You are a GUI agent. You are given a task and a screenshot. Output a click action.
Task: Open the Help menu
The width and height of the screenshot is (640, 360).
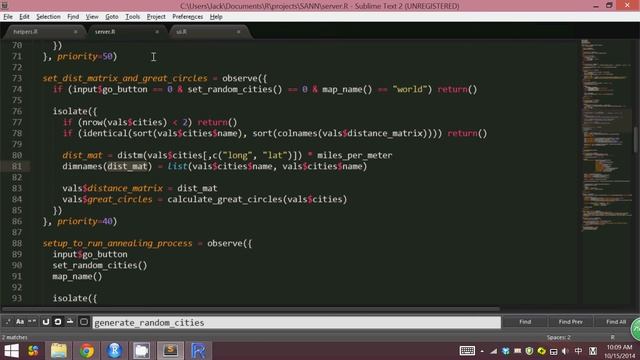coord(216,17)
